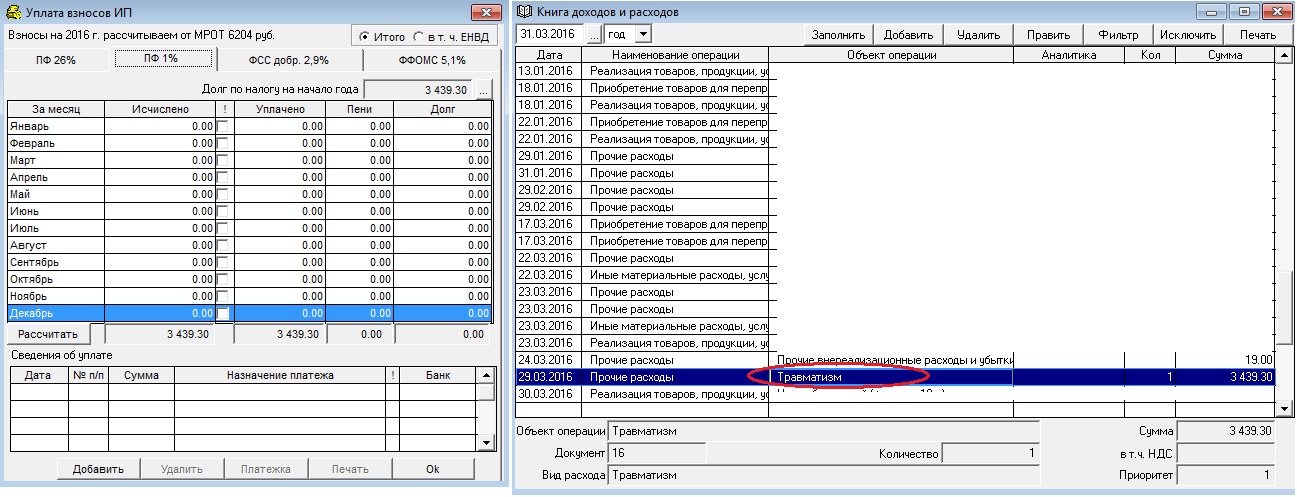Select the Итого radio button
Viewport: 1297px width, 497px height.
pyautogui.click(x=367, y=37)
